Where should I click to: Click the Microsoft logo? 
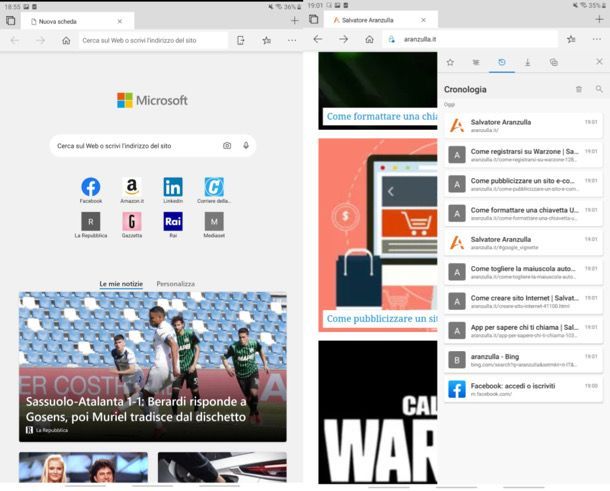click(x=152, y=100)
